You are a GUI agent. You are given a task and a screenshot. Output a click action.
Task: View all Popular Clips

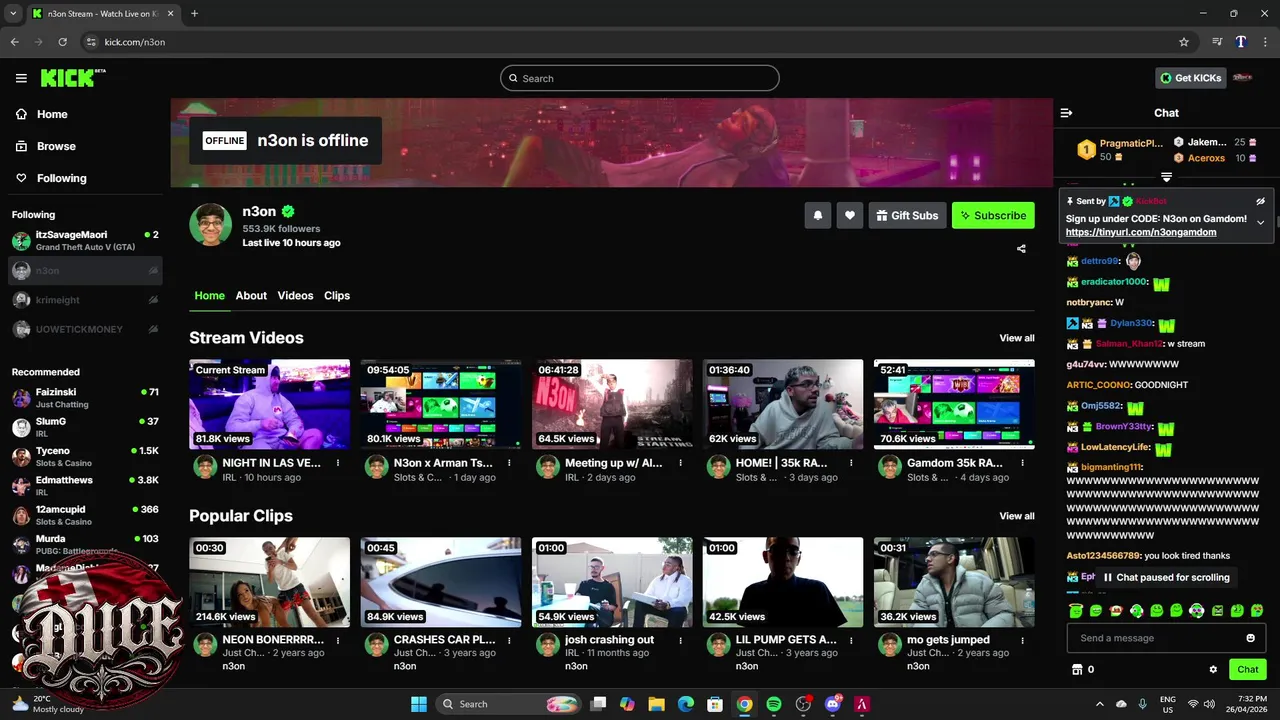[1017, 516]
